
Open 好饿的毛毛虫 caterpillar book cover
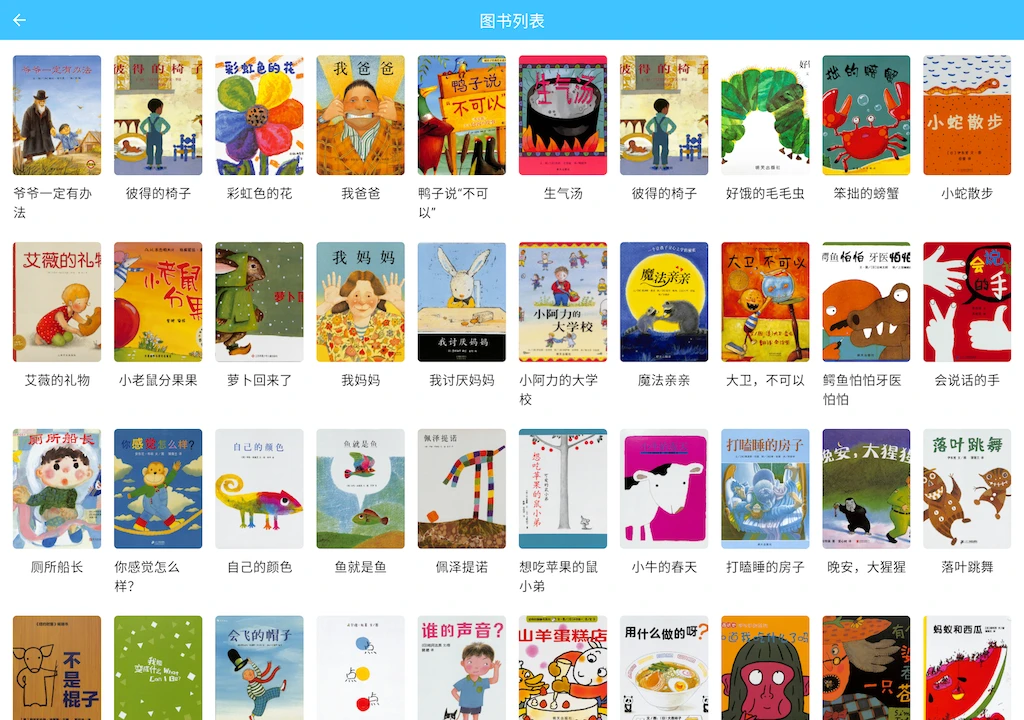(765, 115)
